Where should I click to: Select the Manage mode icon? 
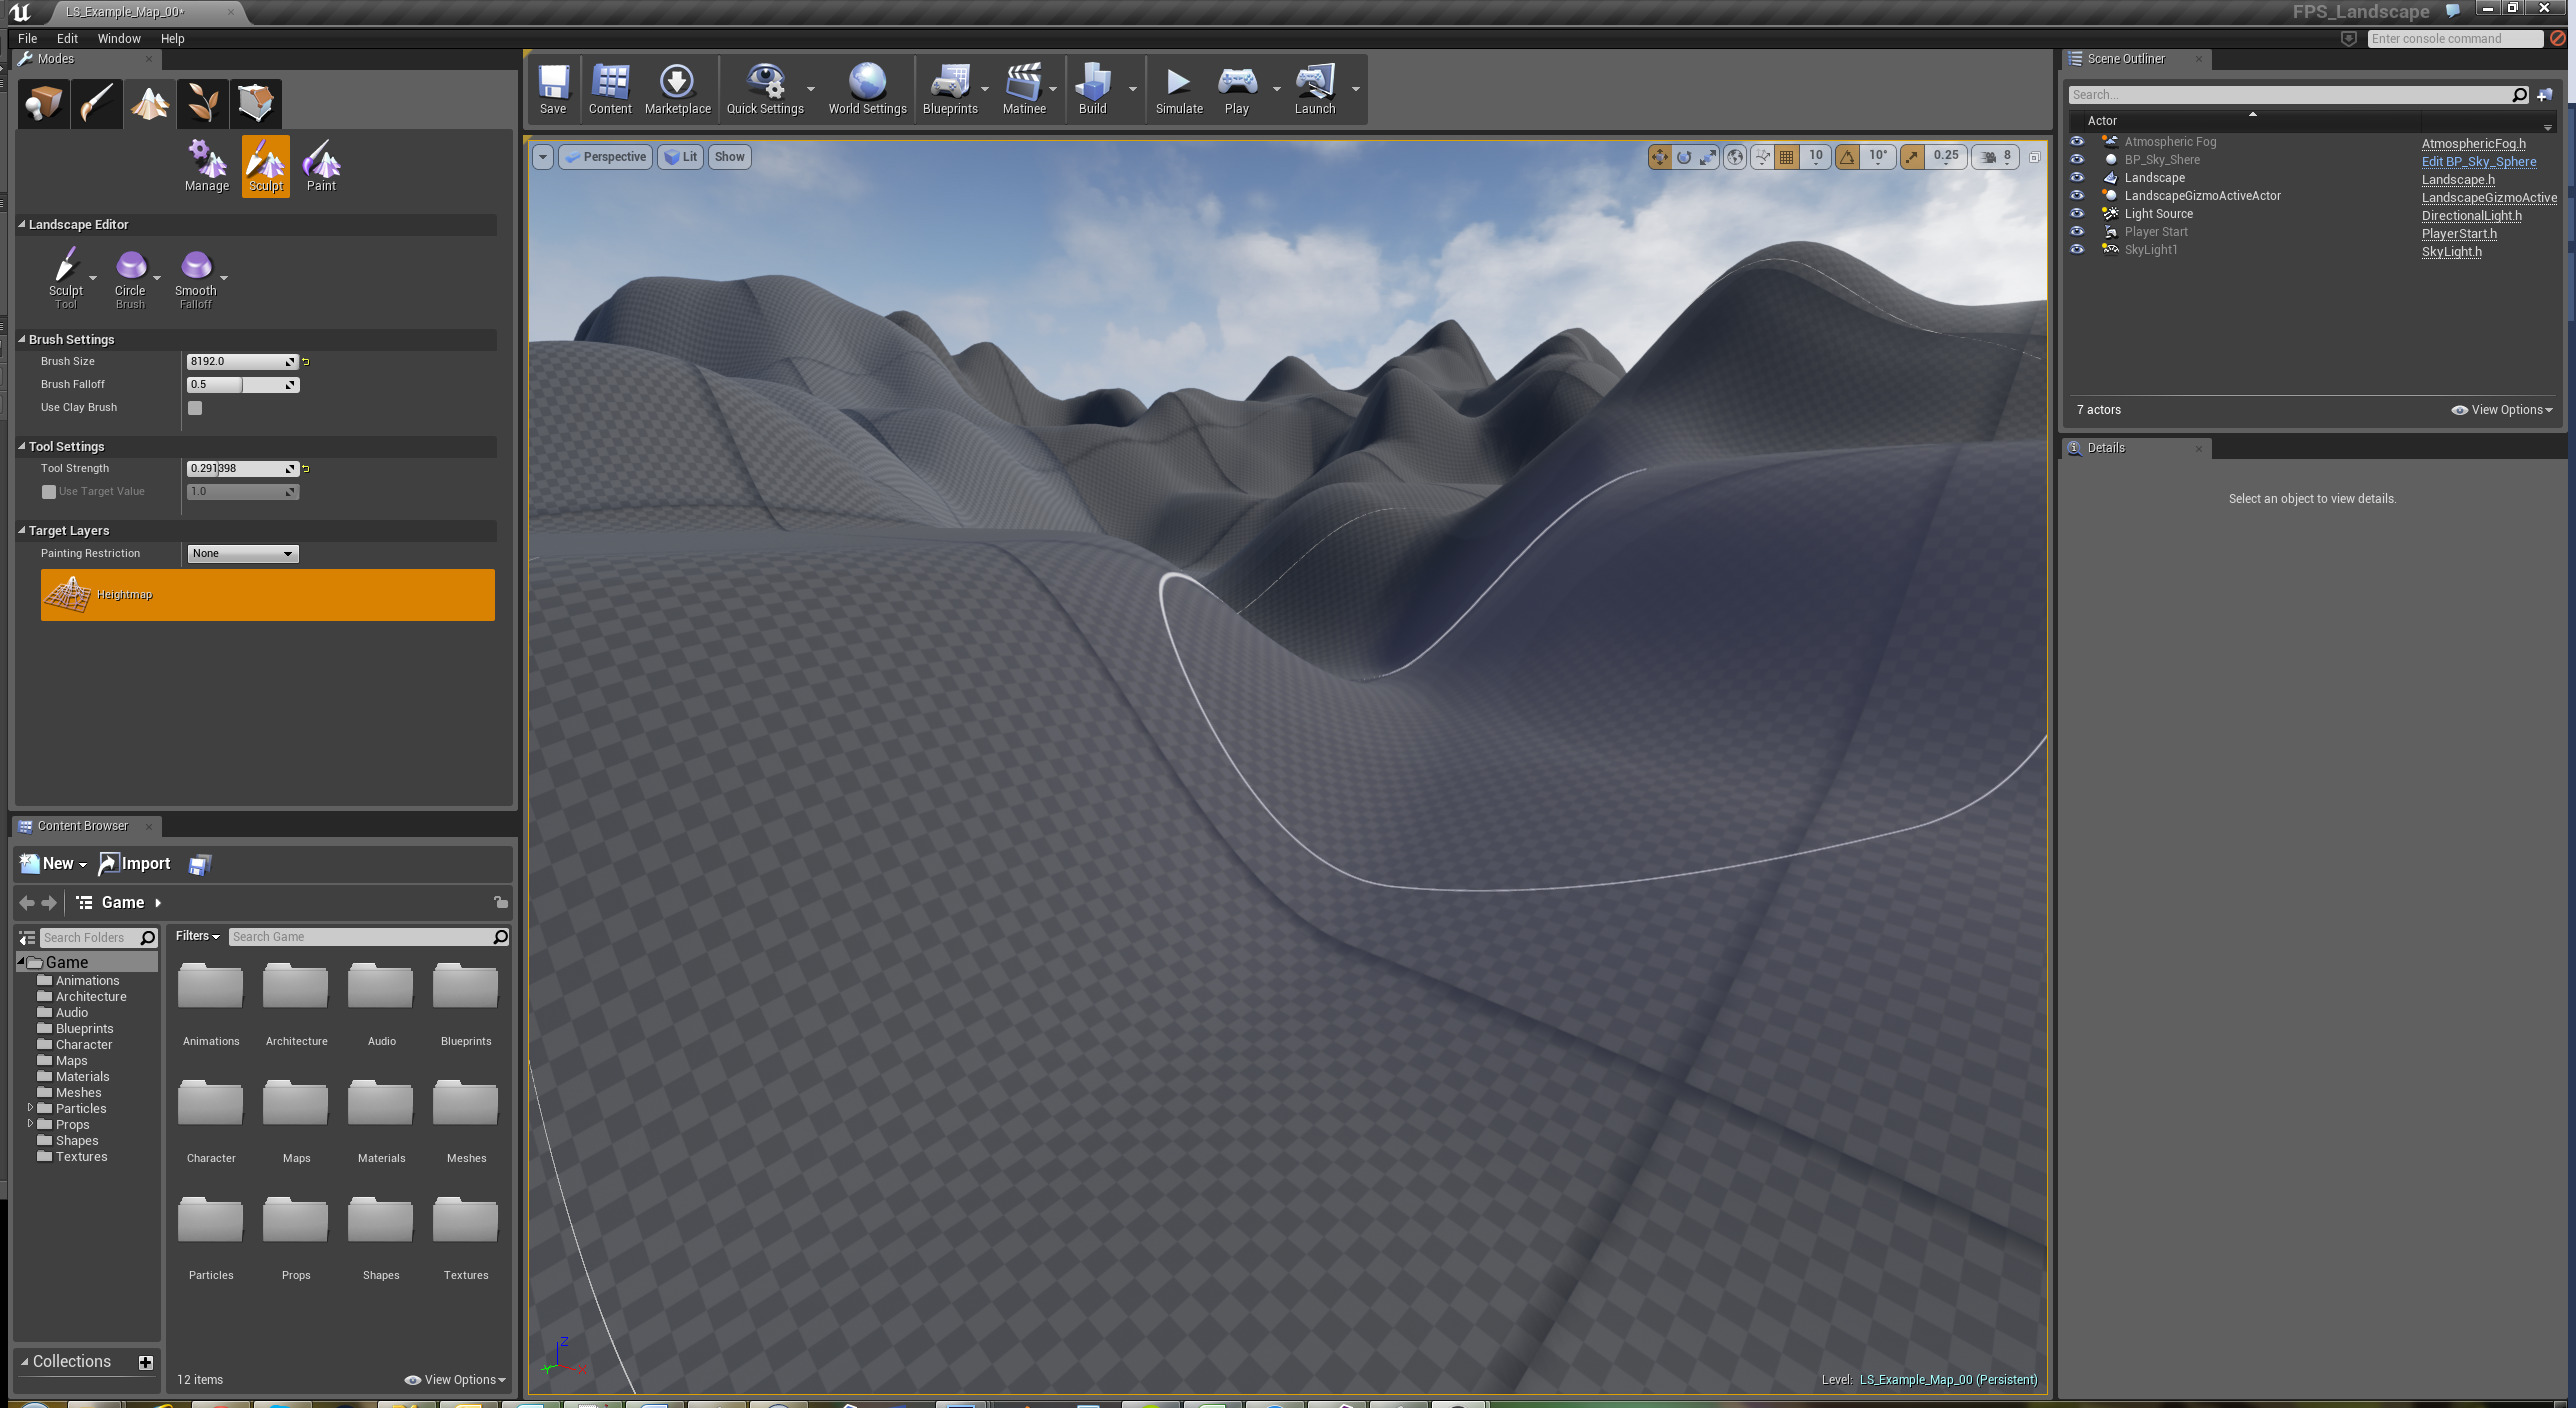pos(206,165)
